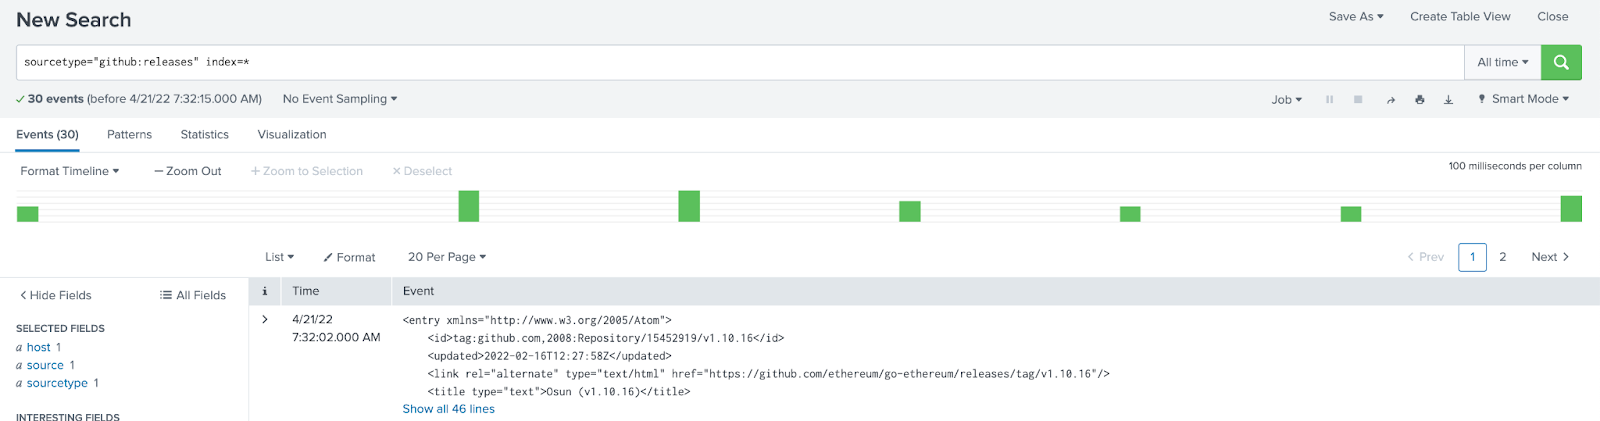Open the All time range picker
The image size is (1600, 421).
[x=1502, y=62]
